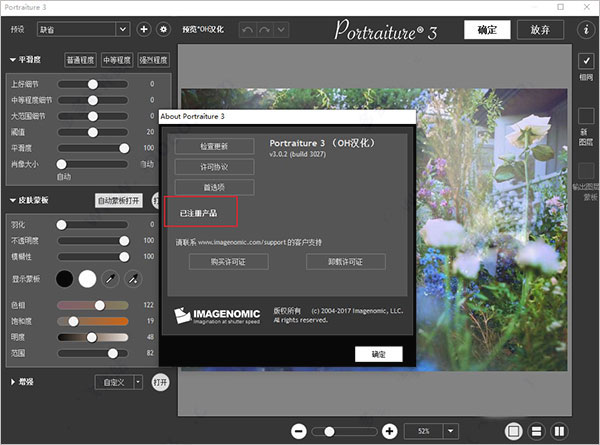Enable the 新图层 checkbox

[x=586, y=116]
